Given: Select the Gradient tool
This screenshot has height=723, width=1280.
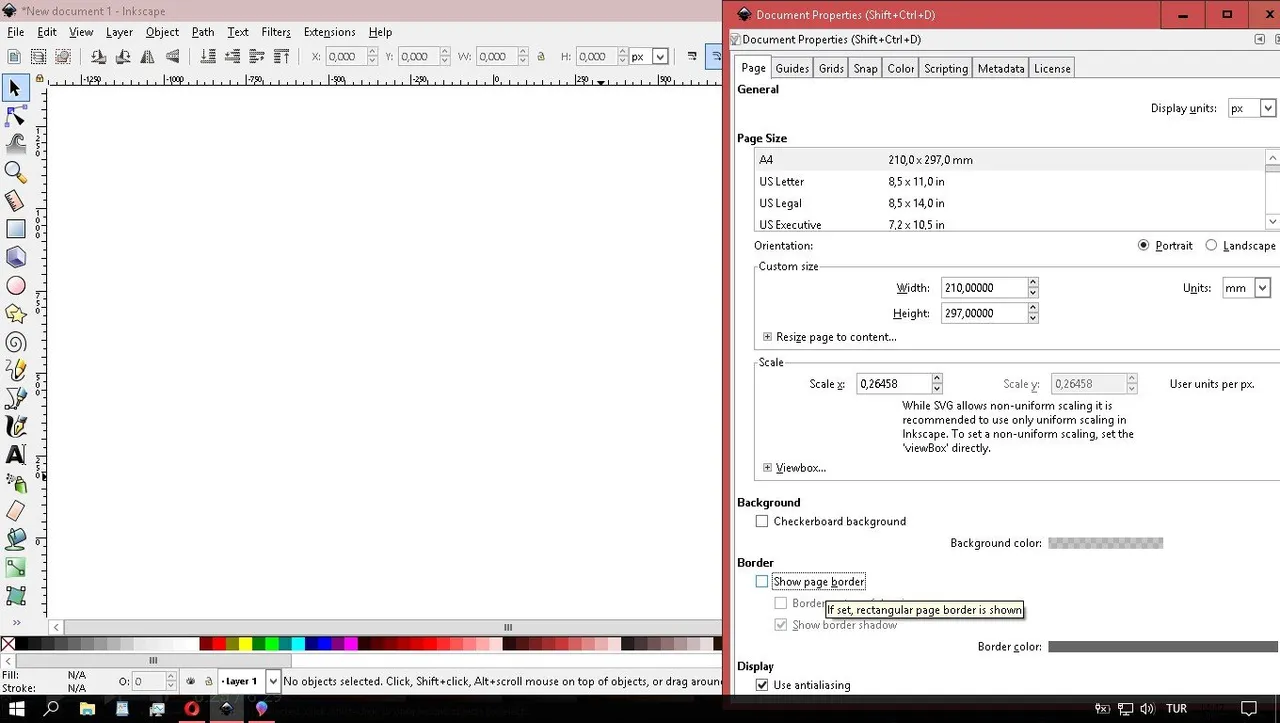Looking at the screenshot, I should (x=15, y=567).
